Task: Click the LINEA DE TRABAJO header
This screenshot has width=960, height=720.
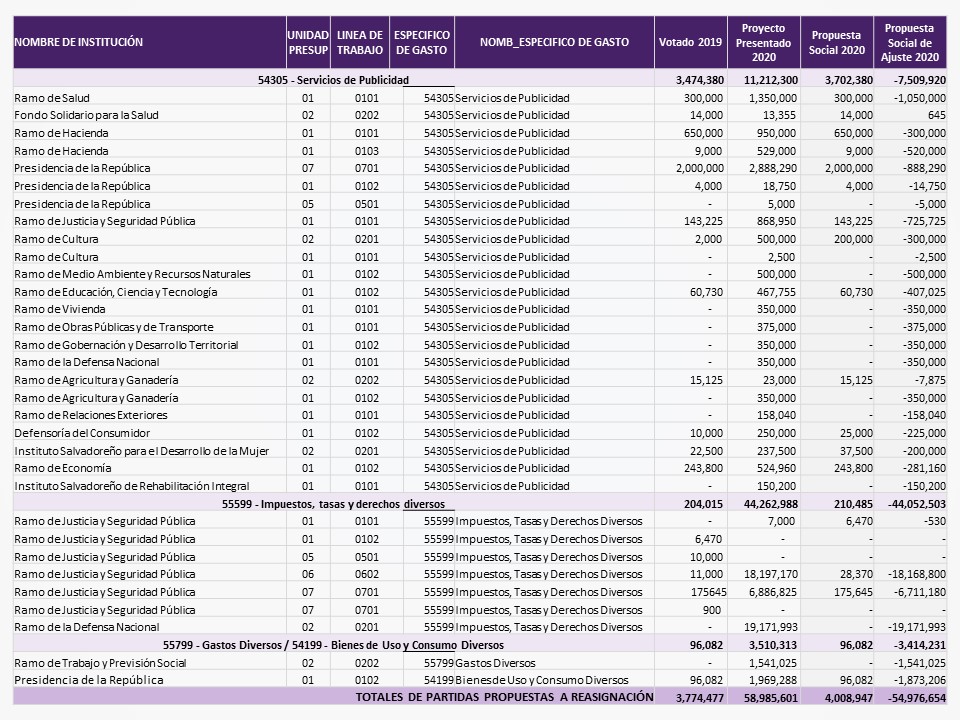Action: click(359, 42)
